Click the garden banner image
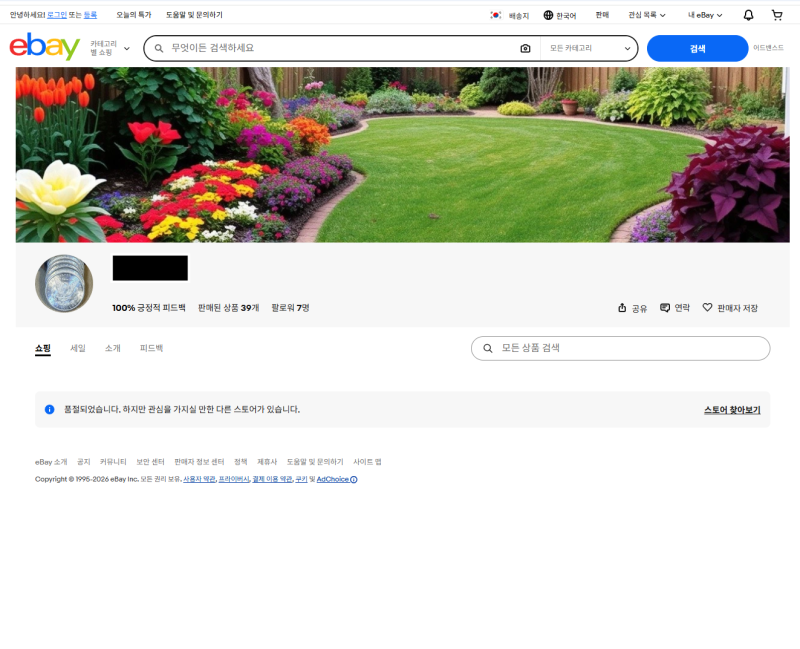800x649 pixels. pos(403,155)
